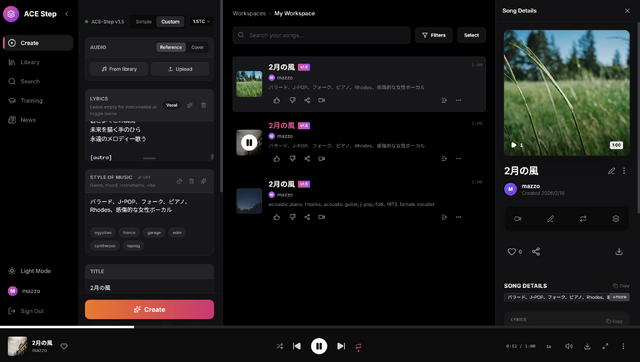
Task: Clear lyrics with the trash icon
Action: tap(204, 105)
